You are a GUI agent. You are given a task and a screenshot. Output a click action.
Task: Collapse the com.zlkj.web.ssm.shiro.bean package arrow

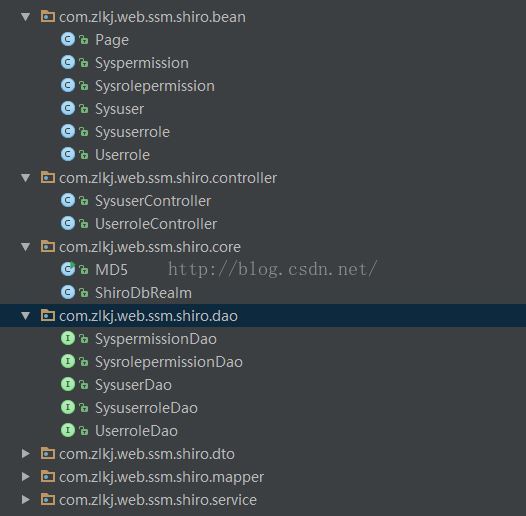click(x=25, y=17)
